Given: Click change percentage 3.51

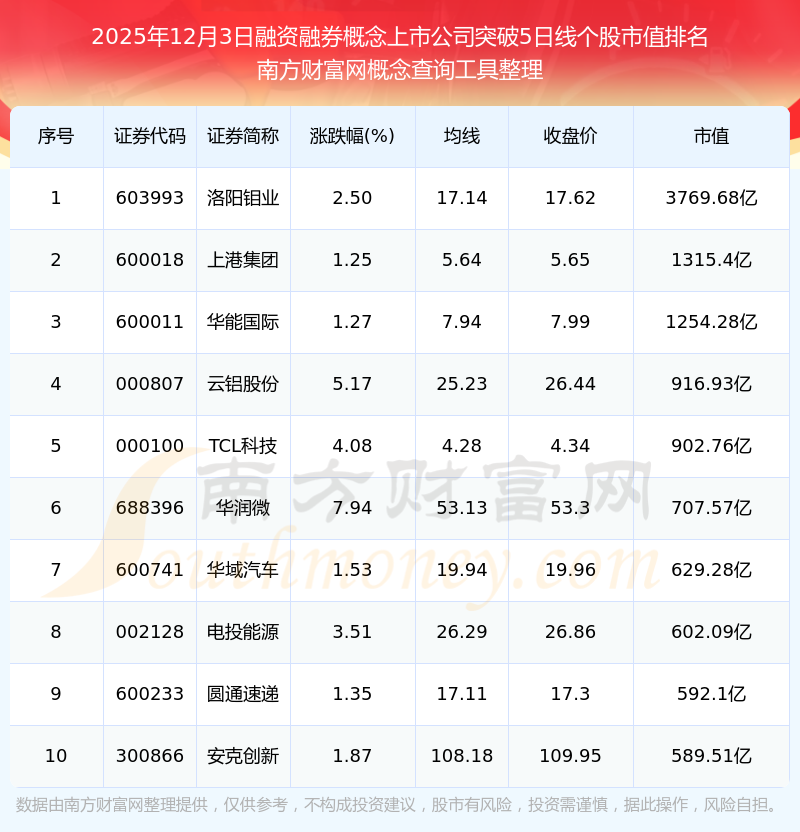Looking at the screenshot, I should click(x=352, y=632).
